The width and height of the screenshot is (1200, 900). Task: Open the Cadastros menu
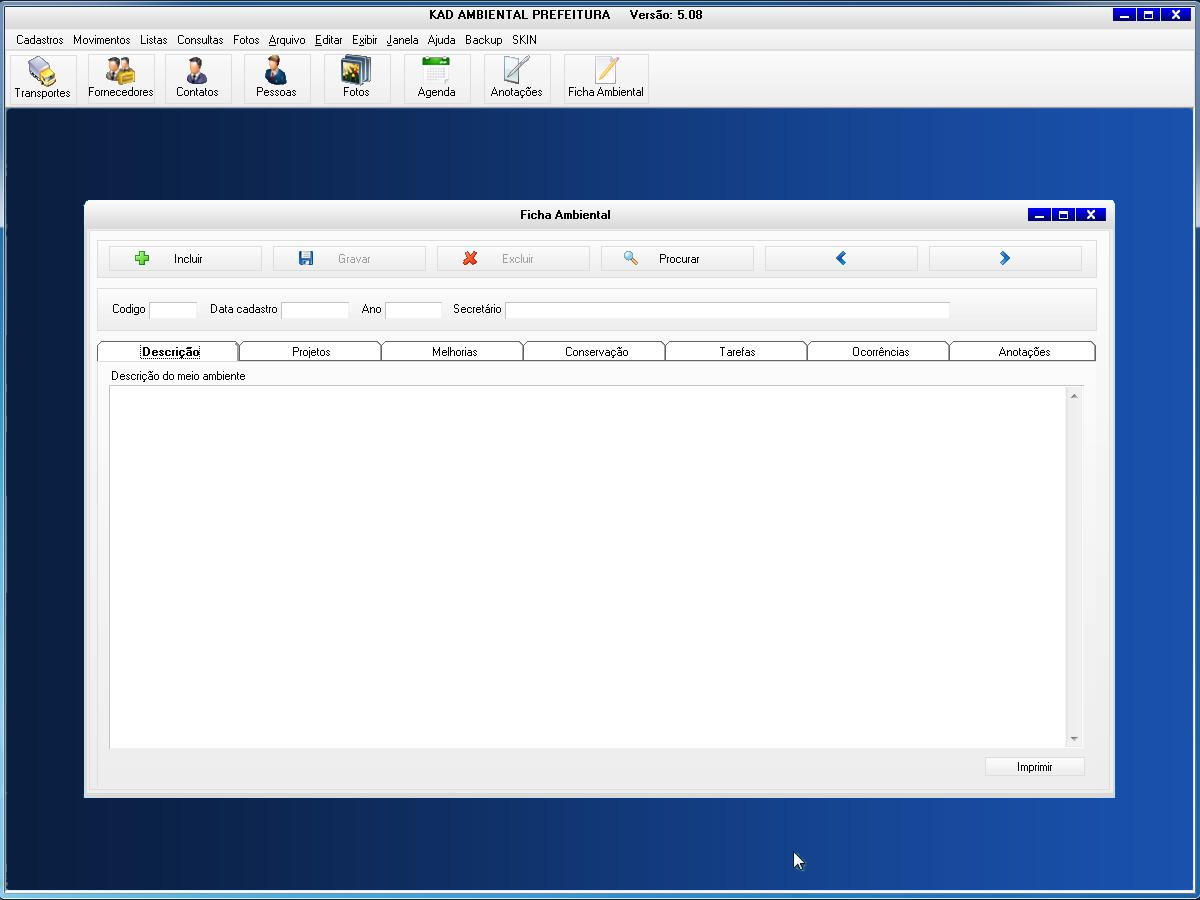pyautogui.click(x=40, y=40)
